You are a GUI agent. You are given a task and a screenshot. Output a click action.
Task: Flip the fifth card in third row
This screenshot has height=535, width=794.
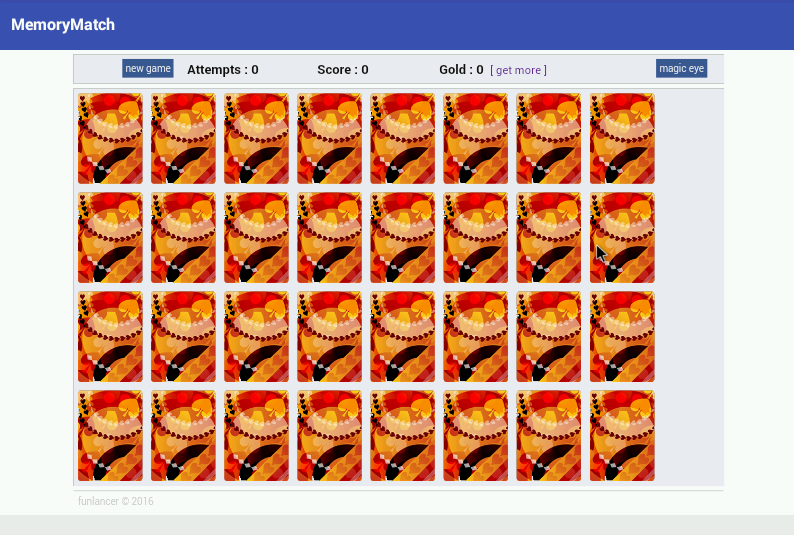point(403,337)
